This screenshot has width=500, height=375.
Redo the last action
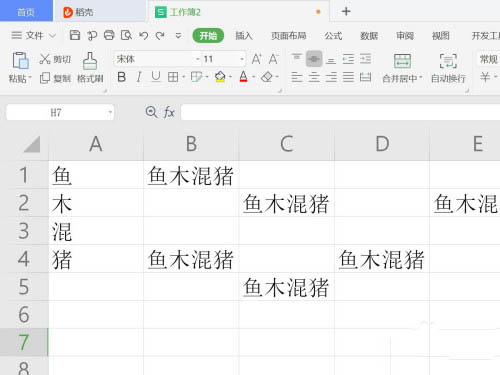(x=160, y=35)
